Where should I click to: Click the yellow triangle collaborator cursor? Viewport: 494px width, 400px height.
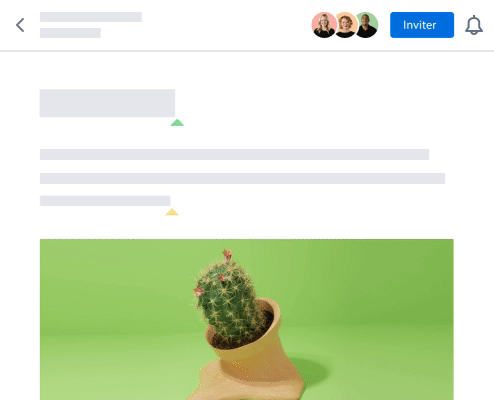(x=172, y=212)
